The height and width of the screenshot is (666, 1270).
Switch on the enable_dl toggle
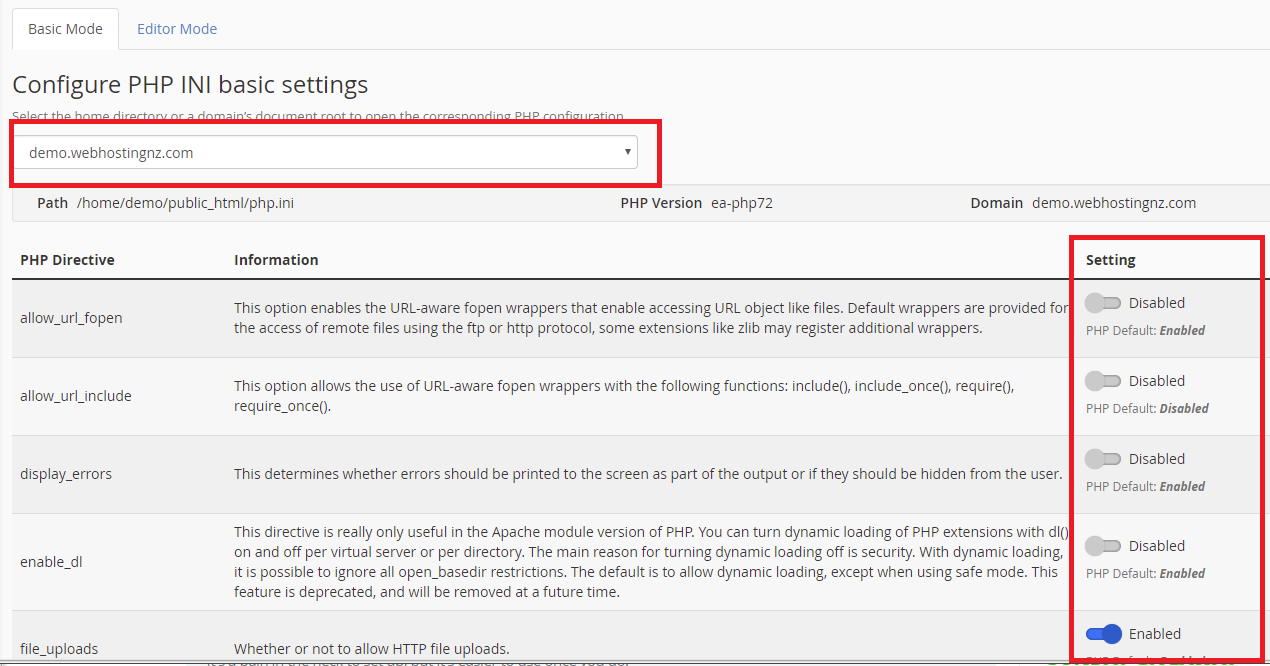[1103, 546]
